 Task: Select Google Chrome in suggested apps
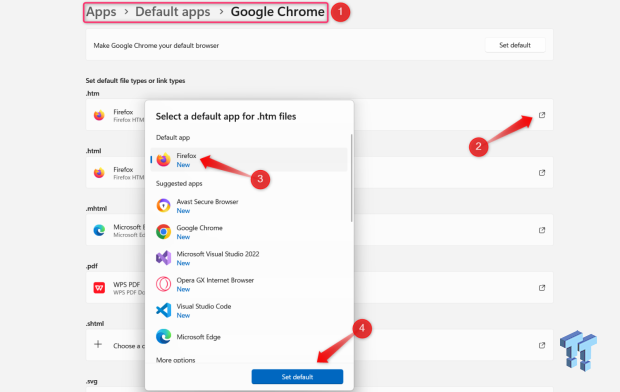pyautogui.click(x=249, y=232)
